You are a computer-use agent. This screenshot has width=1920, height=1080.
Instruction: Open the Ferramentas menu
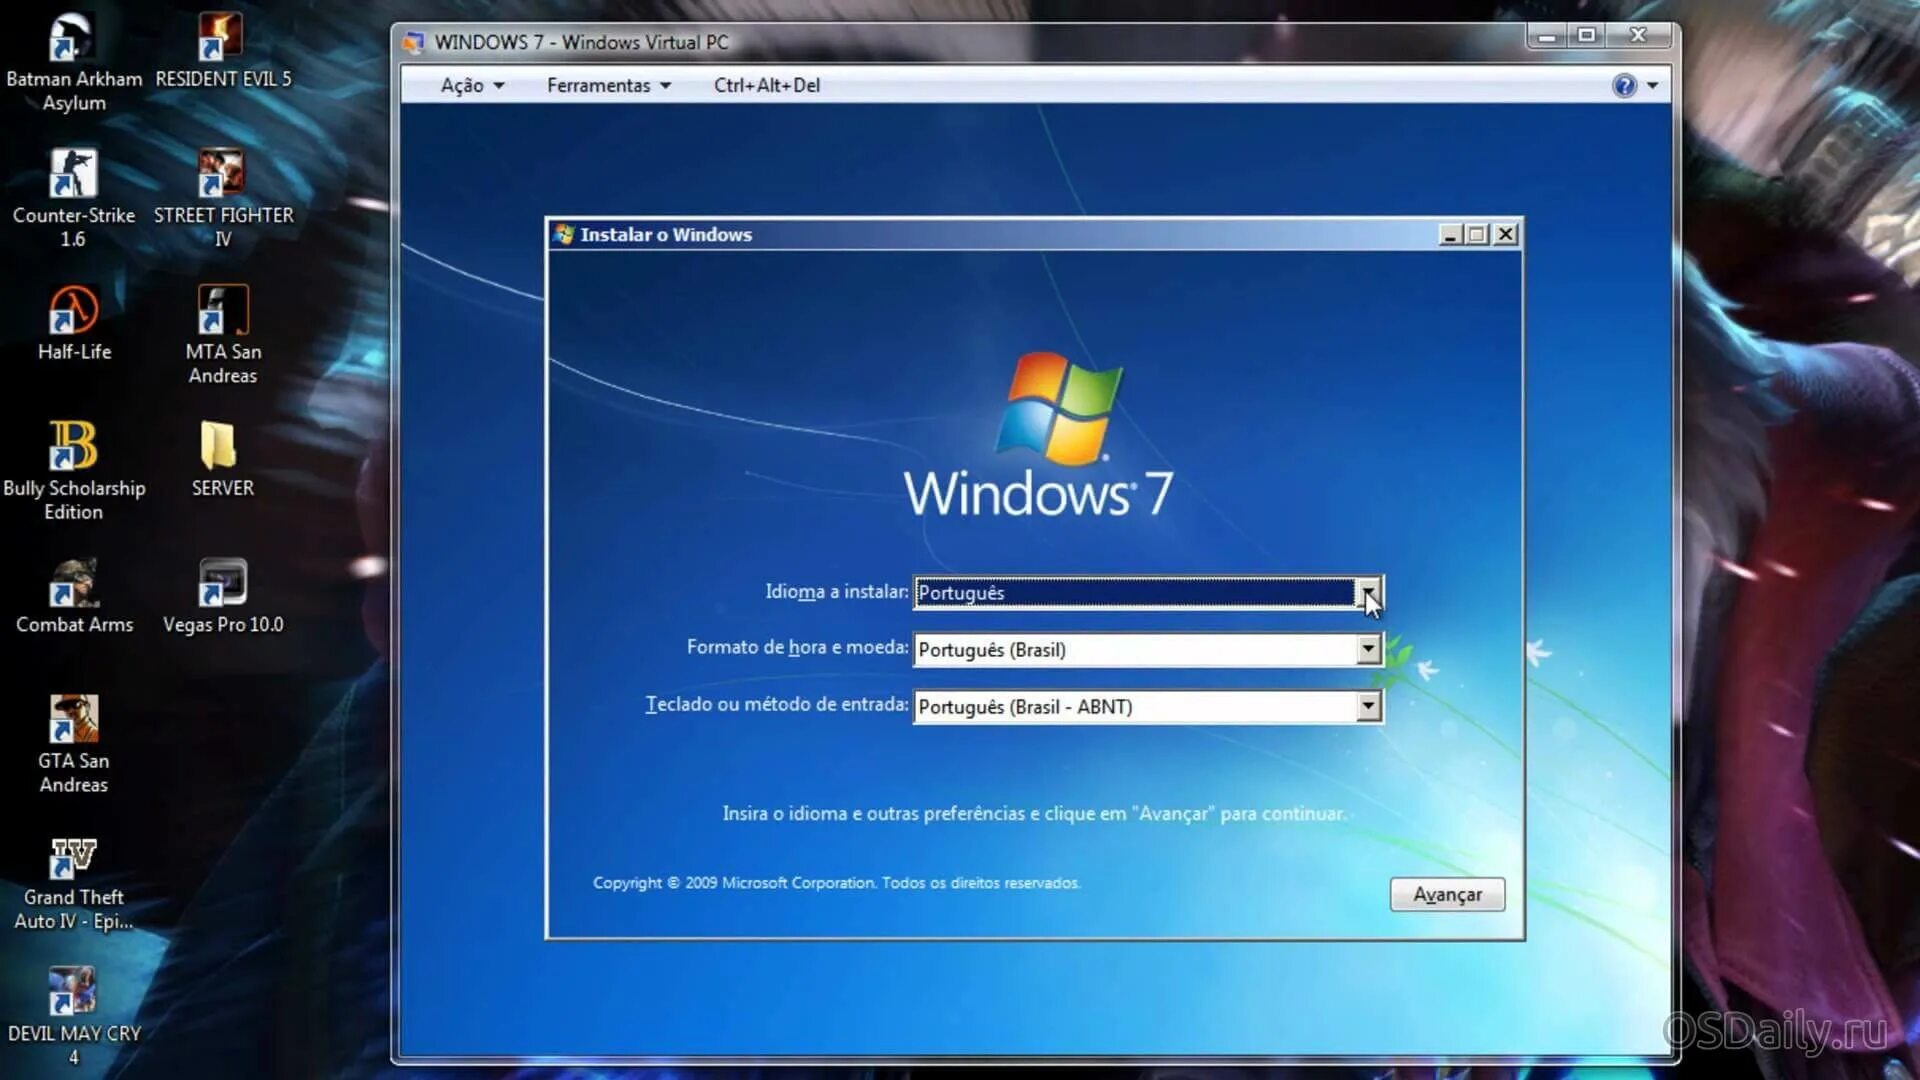pyautogui.click(x=607, y=86)
